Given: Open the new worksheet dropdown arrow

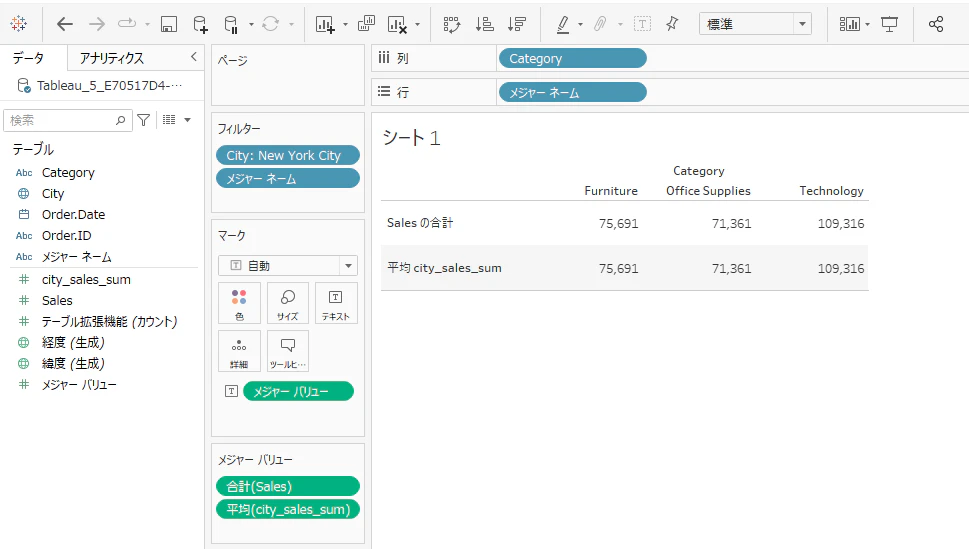Looking at the screenshot, I should click(345, 25).
